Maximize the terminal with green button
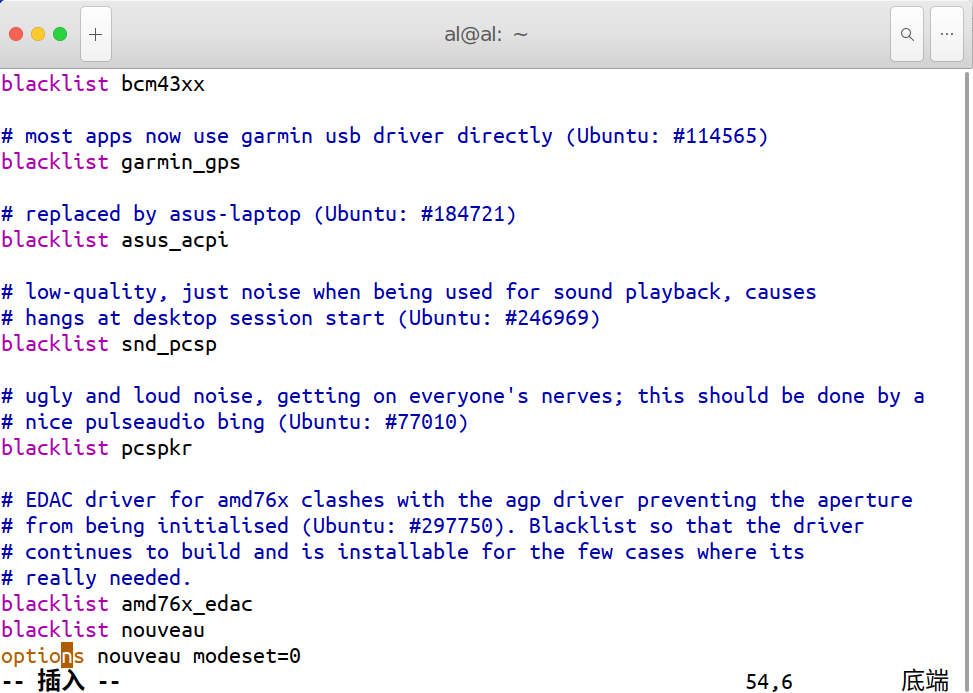This screenshot has height=693, width=973. click(x=60, y=34)
